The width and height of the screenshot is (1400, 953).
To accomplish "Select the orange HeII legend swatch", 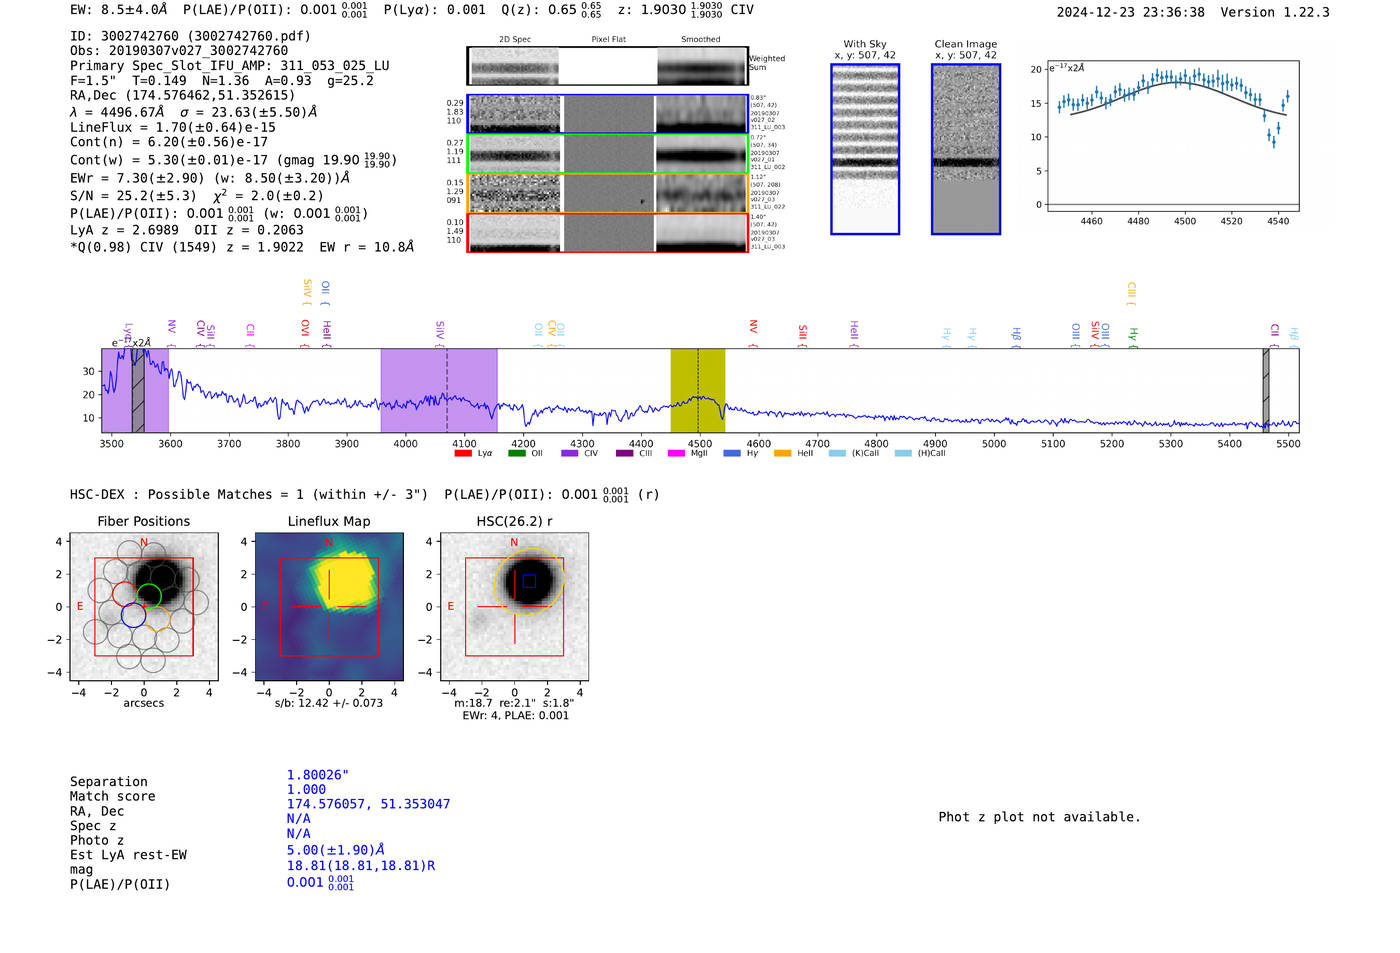I will coord(782,453).
